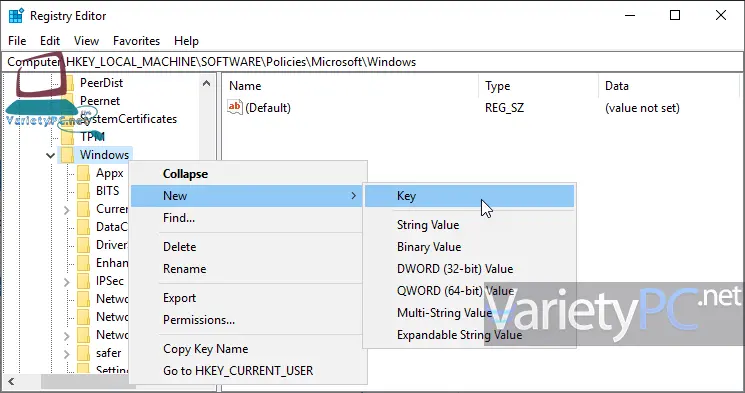
Task: Create a DWORD (32-bit) Value
Action: click(x=455, y=268)
